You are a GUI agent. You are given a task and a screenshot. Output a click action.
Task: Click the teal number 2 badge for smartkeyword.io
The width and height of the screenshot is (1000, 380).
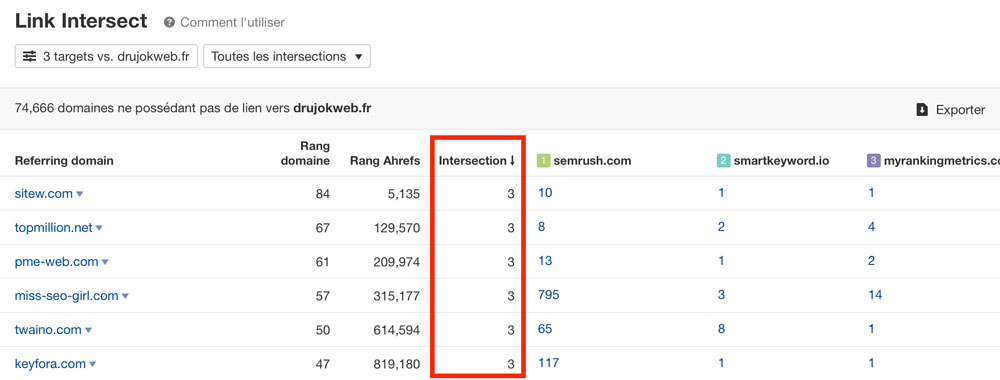(723, 161)
